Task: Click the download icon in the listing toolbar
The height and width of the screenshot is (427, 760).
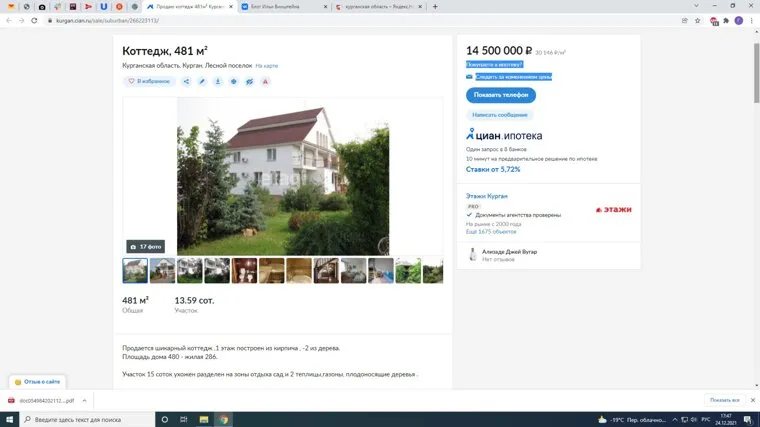Action: [218, 81]
